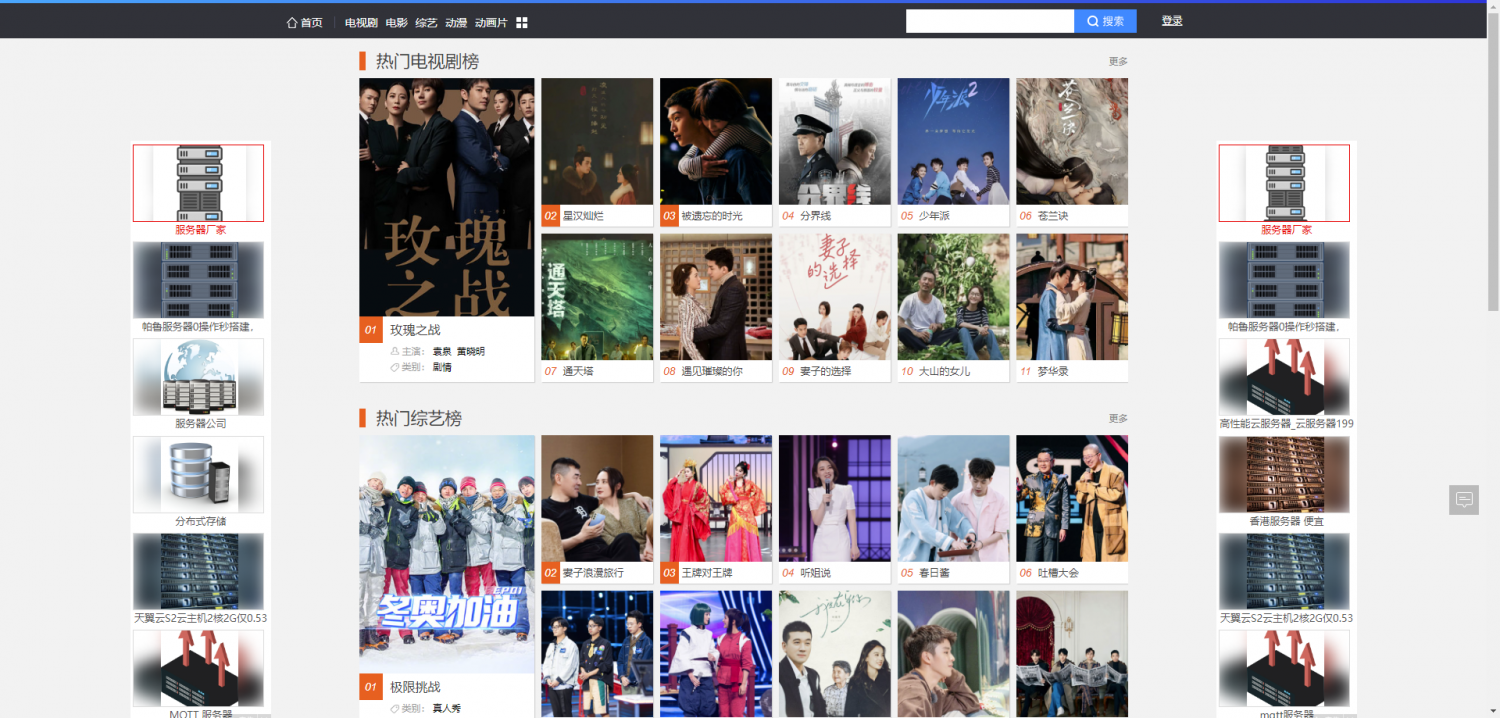This screenshot has width=1500, height=718.
Task: Open the 听姐说 poster
Action: coord(835,498)
